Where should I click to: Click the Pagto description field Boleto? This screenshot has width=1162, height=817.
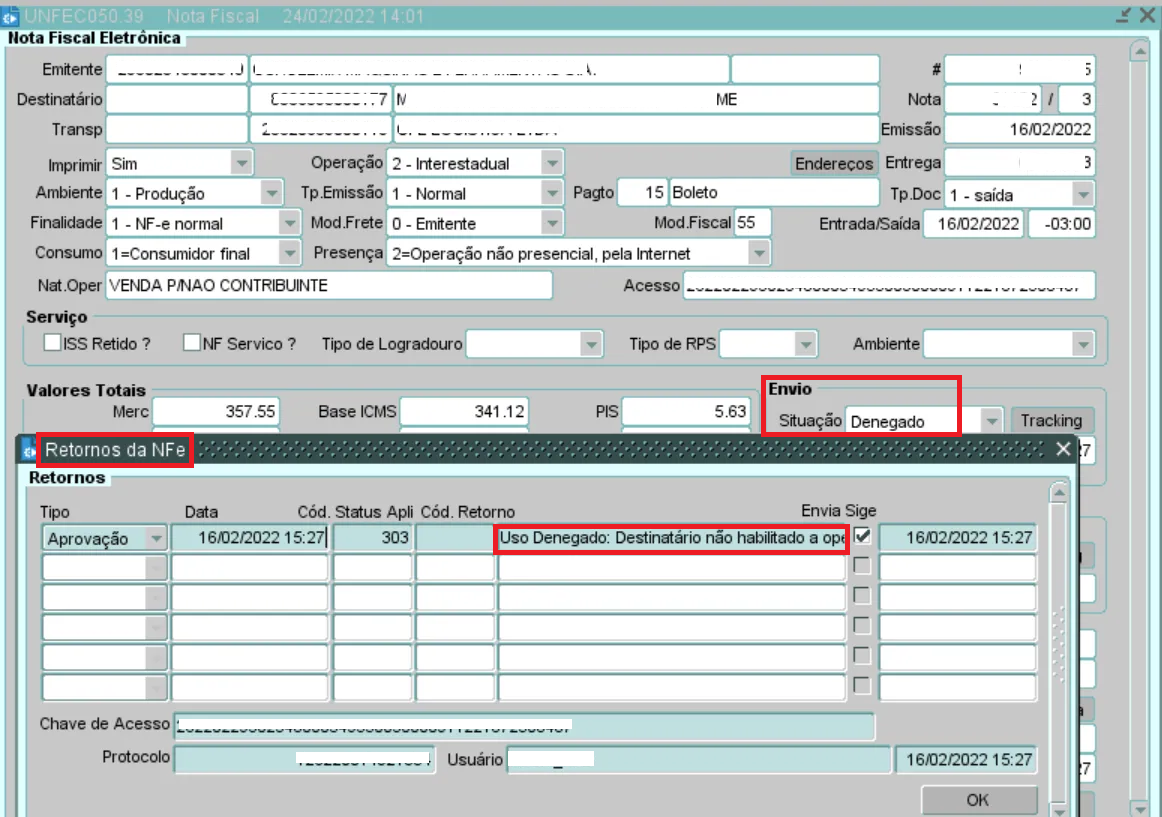click(x=774, y=193)
